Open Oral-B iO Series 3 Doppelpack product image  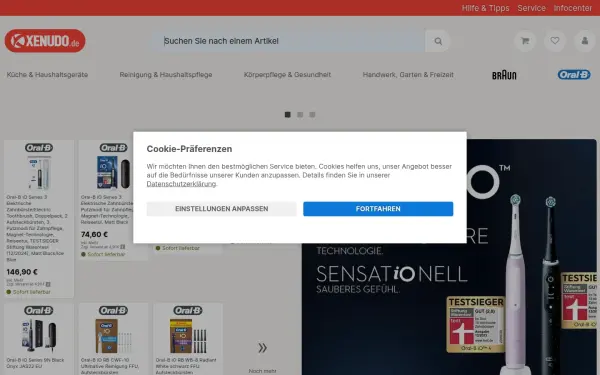(39, 173)
